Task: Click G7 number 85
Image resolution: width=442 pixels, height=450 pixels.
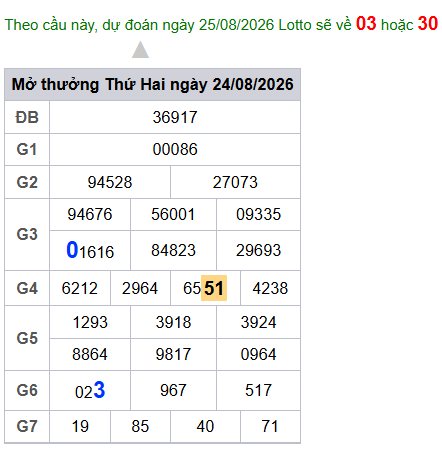Action: tap(140, 426)
